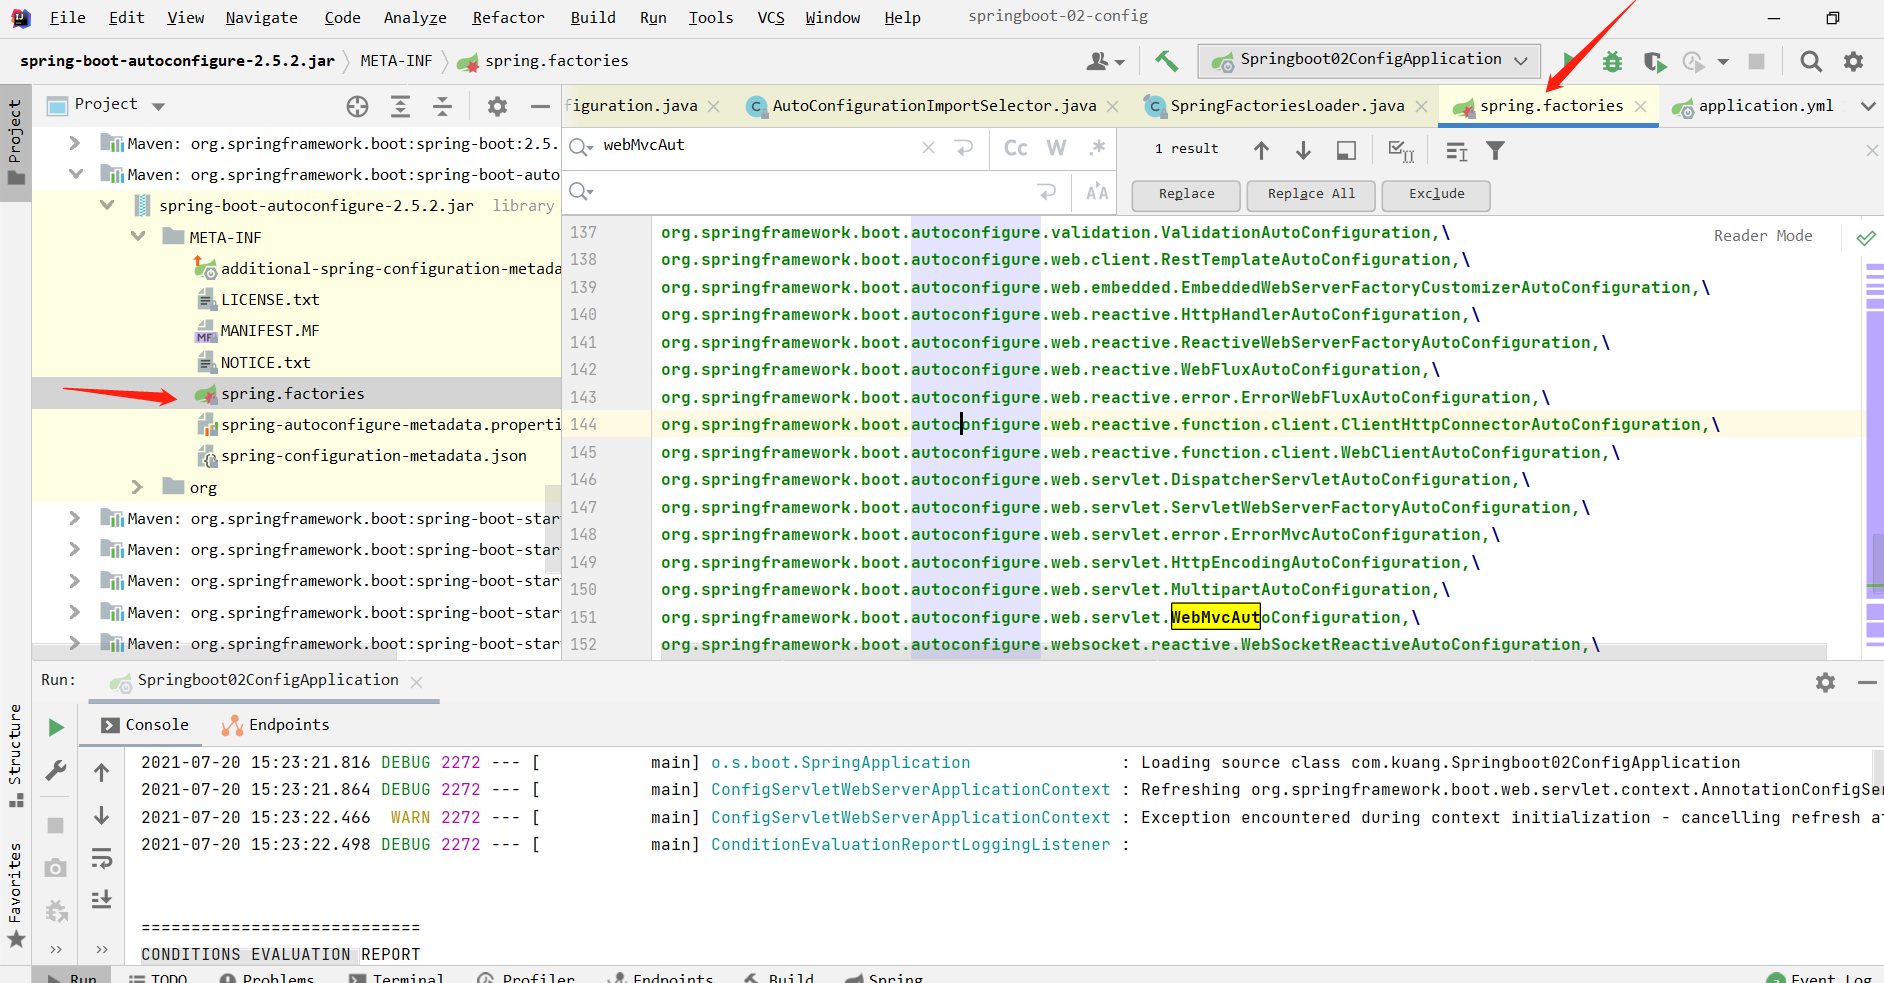Open the VCS menu
Screen dimensions: 1884x983
pos(771,18)
